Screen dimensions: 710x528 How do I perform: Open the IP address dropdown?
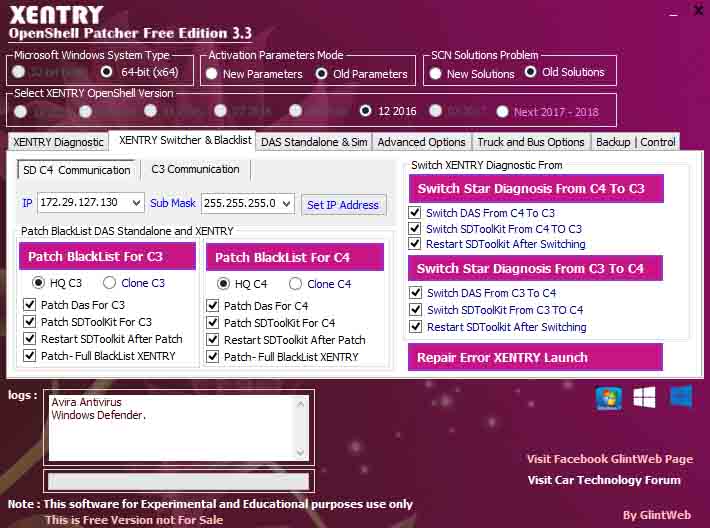(x=136, y=202)
